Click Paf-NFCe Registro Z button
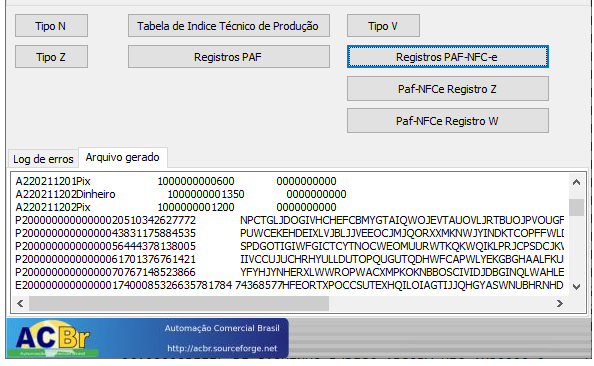The width and height of the screenshot is (594, 366). click(447, 89)
